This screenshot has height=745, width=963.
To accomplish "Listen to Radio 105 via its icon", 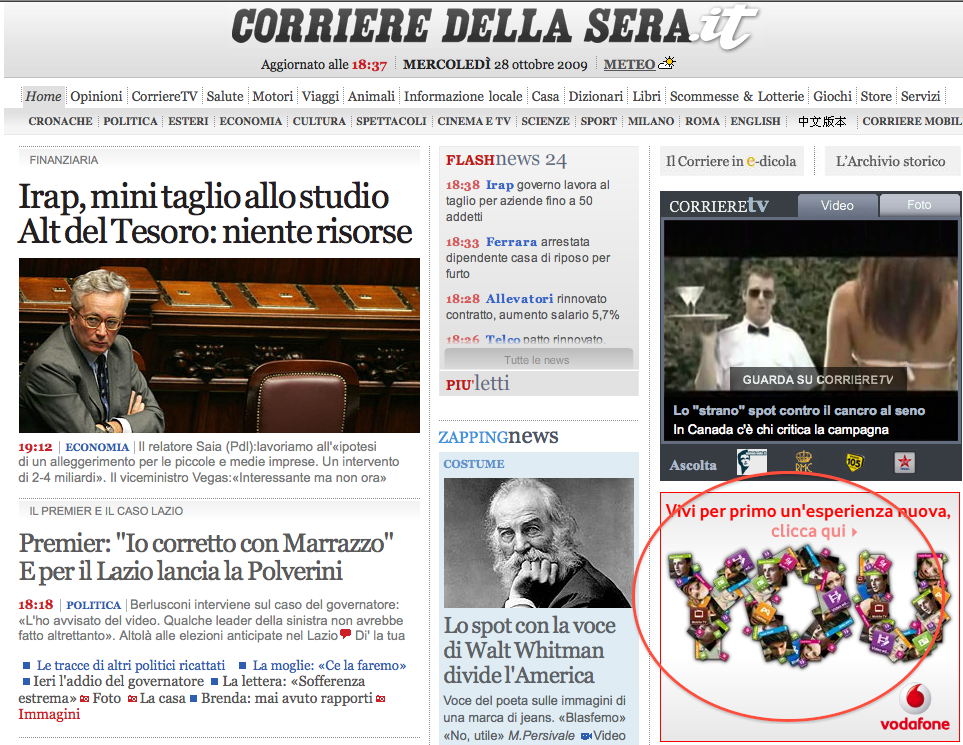I will (x=854, y=462).
